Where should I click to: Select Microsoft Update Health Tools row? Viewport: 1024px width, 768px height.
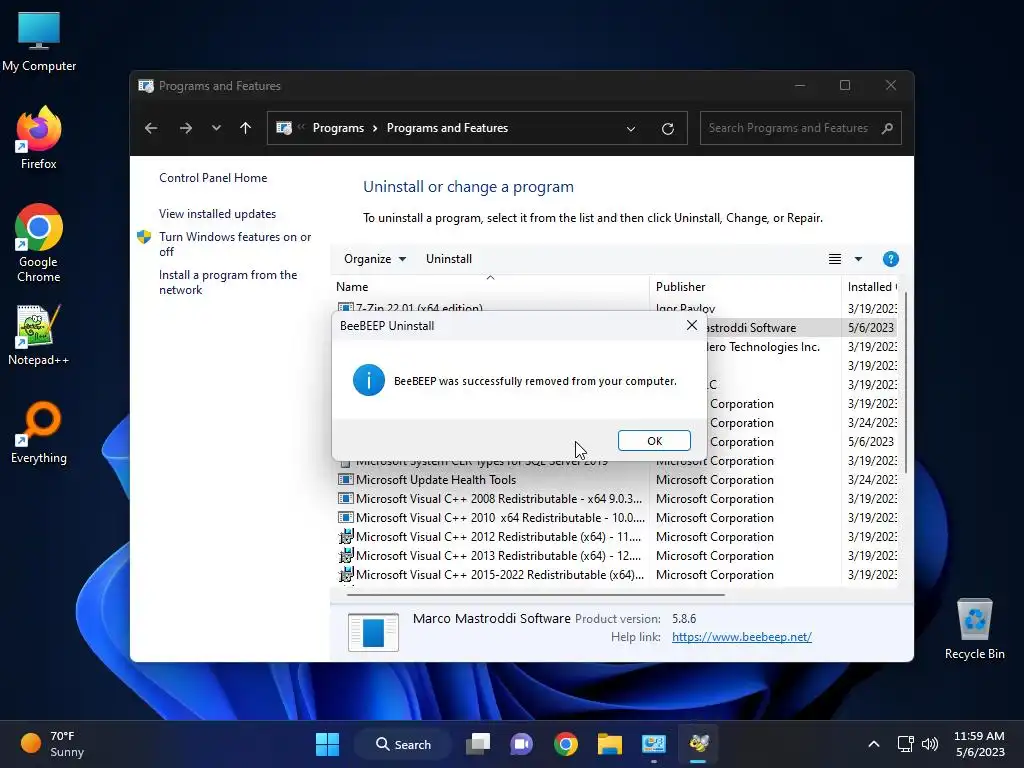pyautogui.click(x=616, y=479)
